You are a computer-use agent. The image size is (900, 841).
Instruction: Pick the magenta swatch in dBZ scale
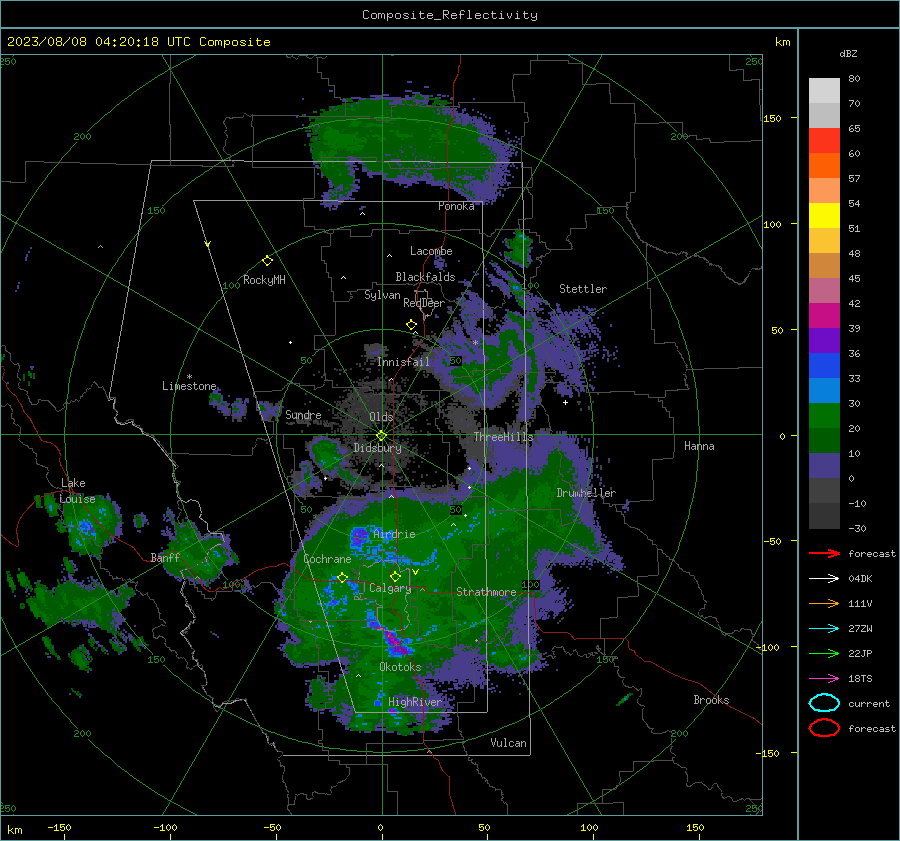click(x=824, y=316)
